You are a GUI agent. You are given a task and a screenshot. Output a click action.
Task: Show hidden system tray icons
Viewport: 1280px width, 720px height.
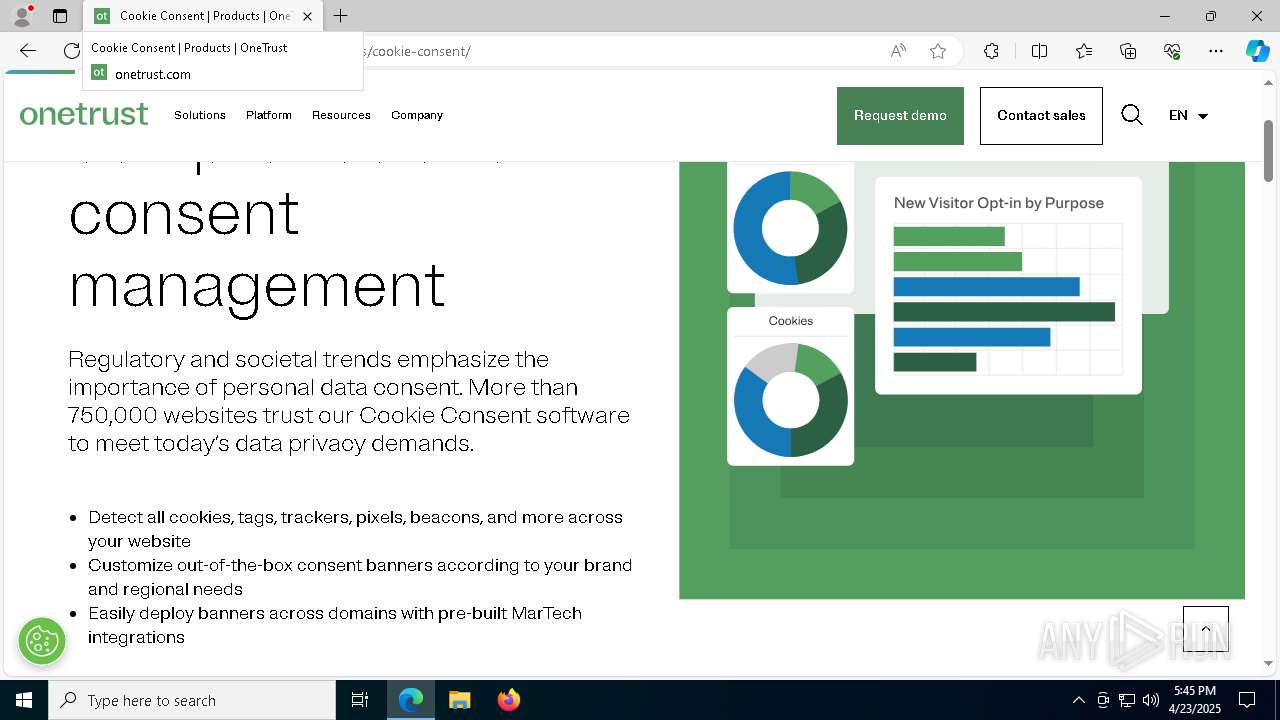coord(1078,700)
